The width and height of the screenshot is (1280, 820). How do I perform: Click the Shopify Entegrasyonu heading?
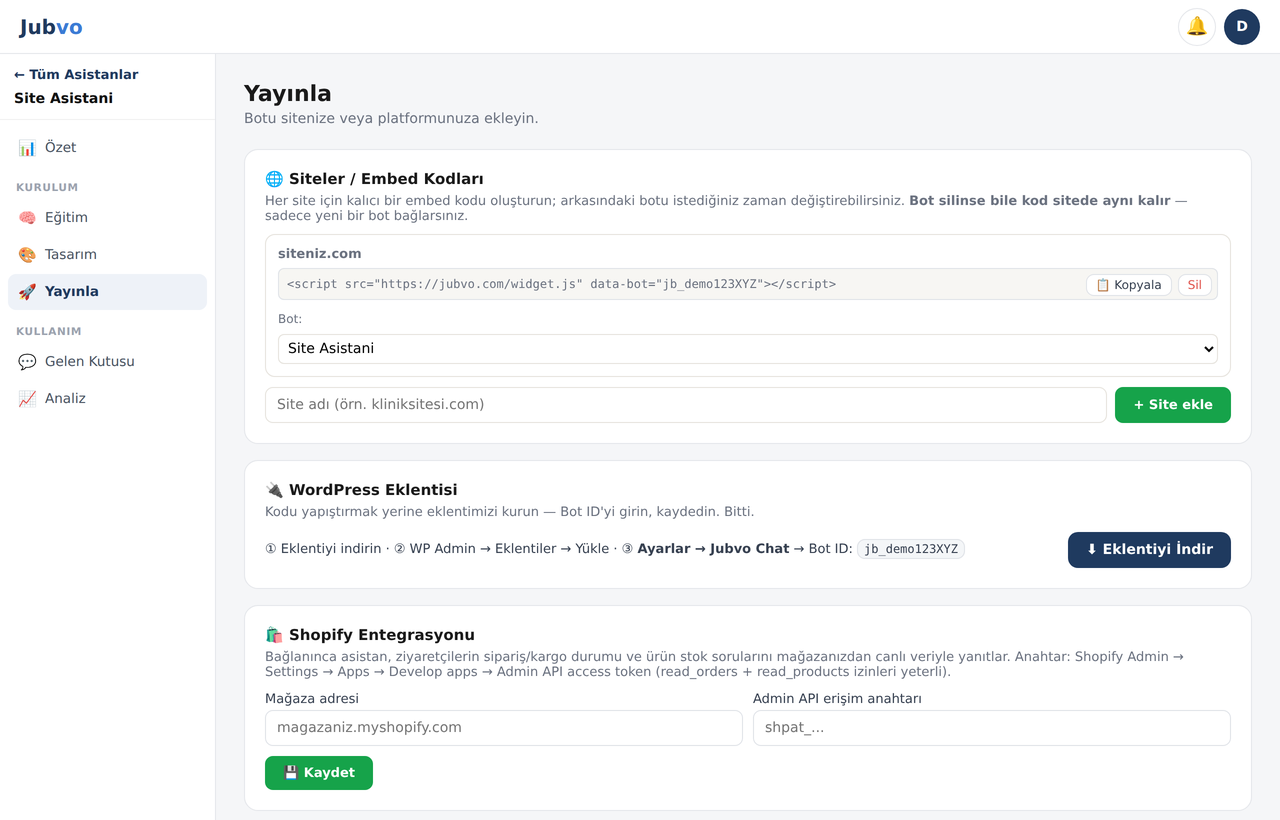[382, 635]
